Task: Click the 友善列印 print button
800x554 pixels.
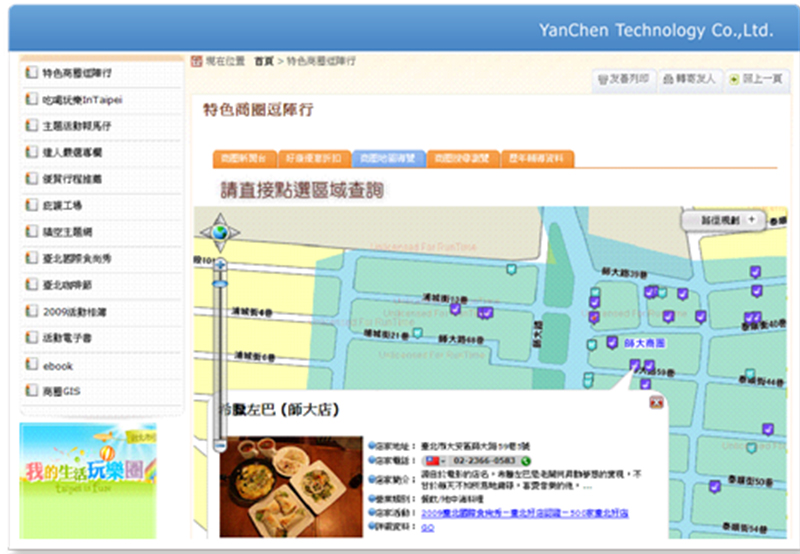Action: pyautogui.click(x=623, y=78)
